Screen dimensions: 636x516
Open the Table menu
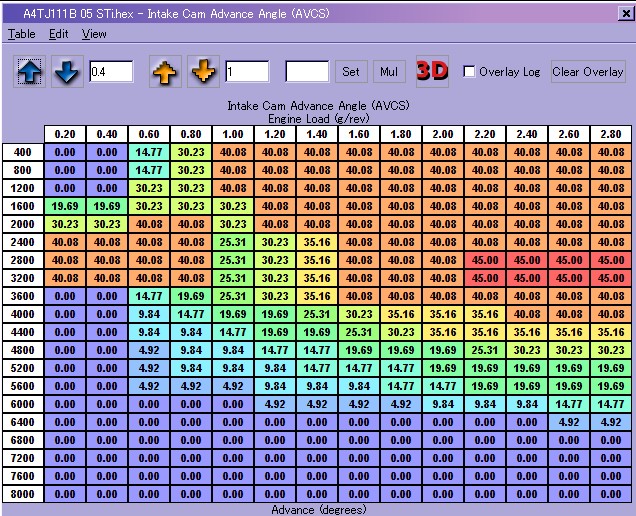click(21, 34)
